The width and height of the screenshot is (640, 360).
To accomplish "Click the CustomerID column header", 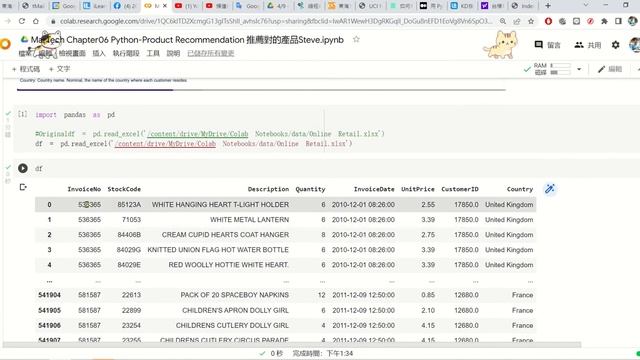I will (460, 189).
